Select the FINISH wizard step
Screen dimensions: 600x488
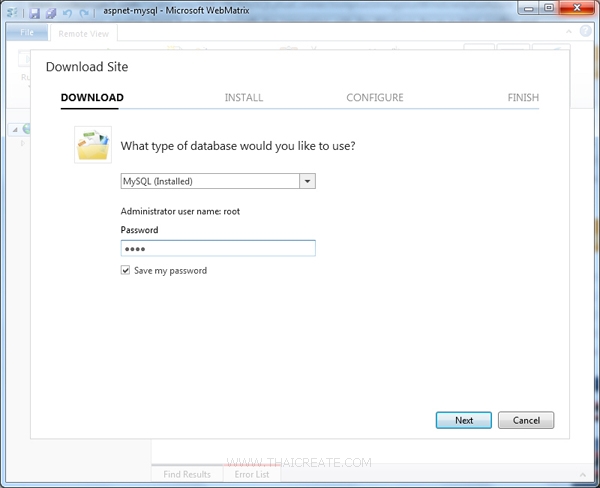coord(523,98)
